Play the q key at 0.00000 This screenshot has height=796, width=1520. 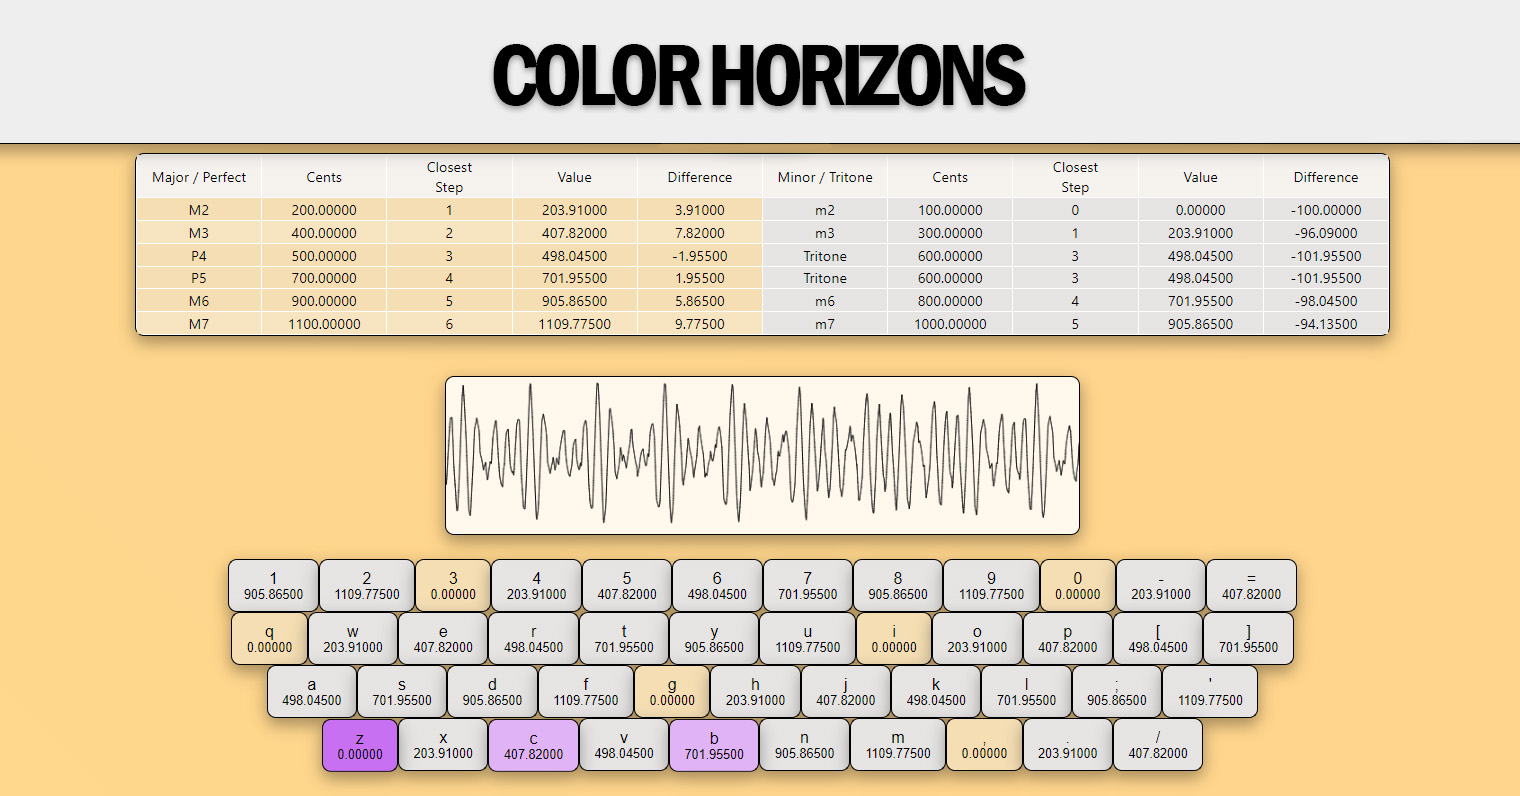[x=269, y=639]
